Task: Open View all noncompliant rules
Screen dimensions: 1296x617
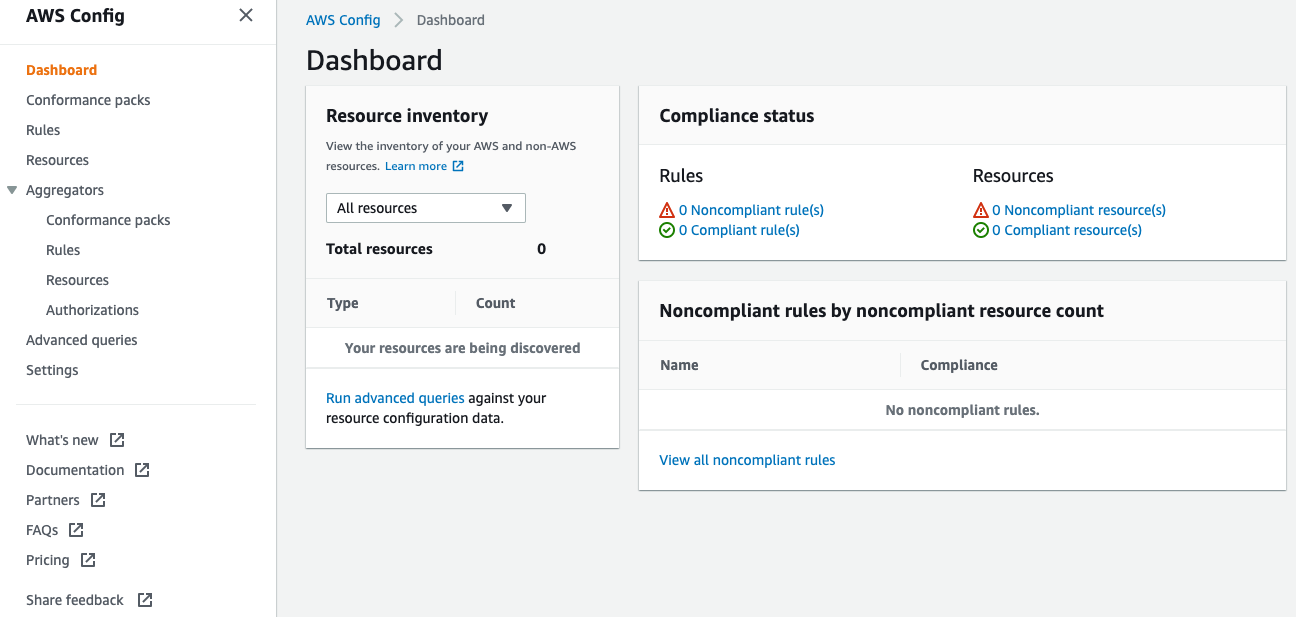Action: (747, 460)
